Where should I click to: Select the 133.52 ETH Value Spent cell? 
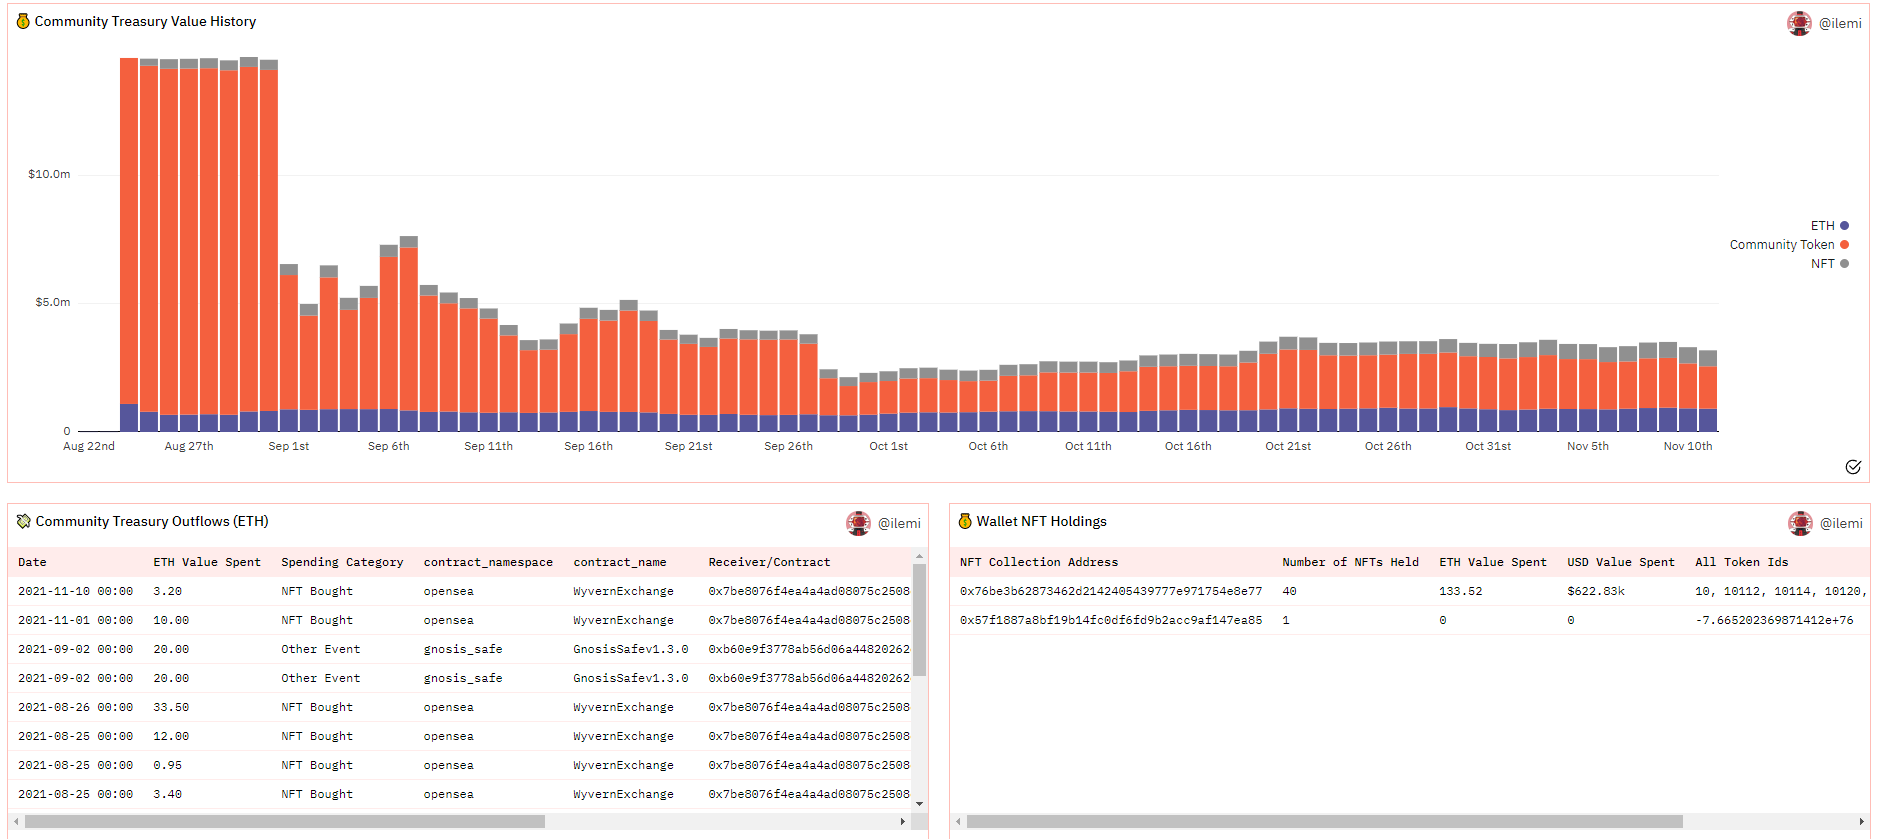pyautogui.click(x=1461, y=591)
